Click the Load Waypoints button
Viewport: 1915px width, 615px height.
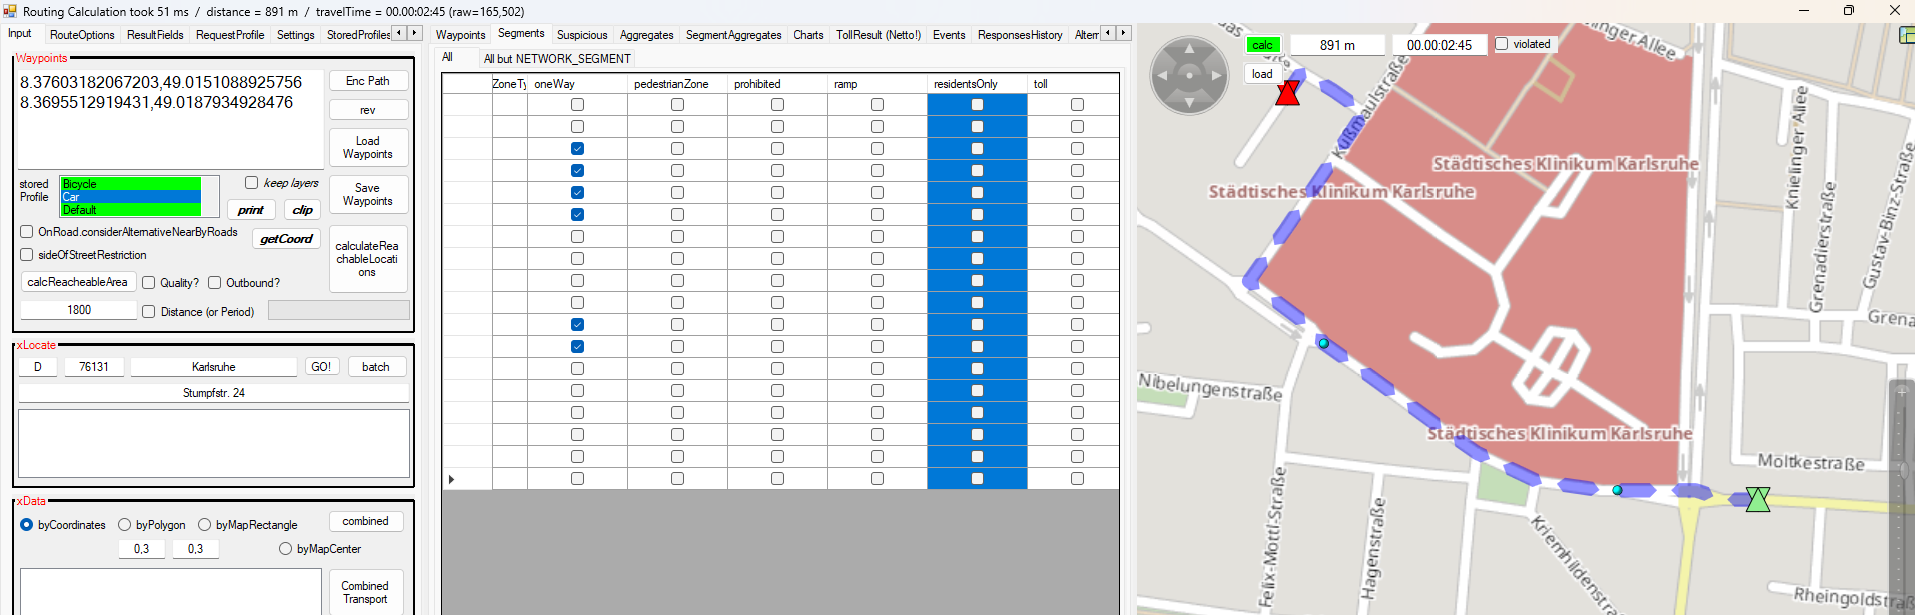[x=367, y=148]
